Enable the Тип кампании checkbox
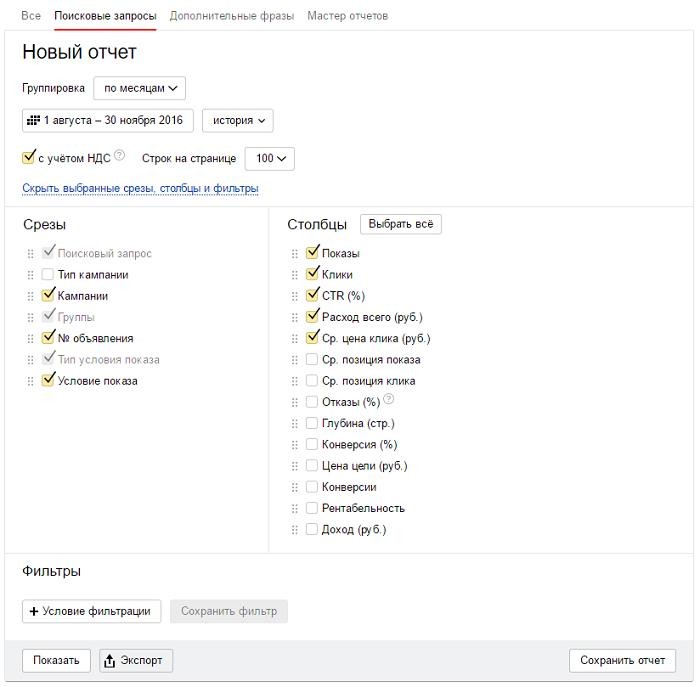The width and height of the screenshot is (700, 687). 47,274
